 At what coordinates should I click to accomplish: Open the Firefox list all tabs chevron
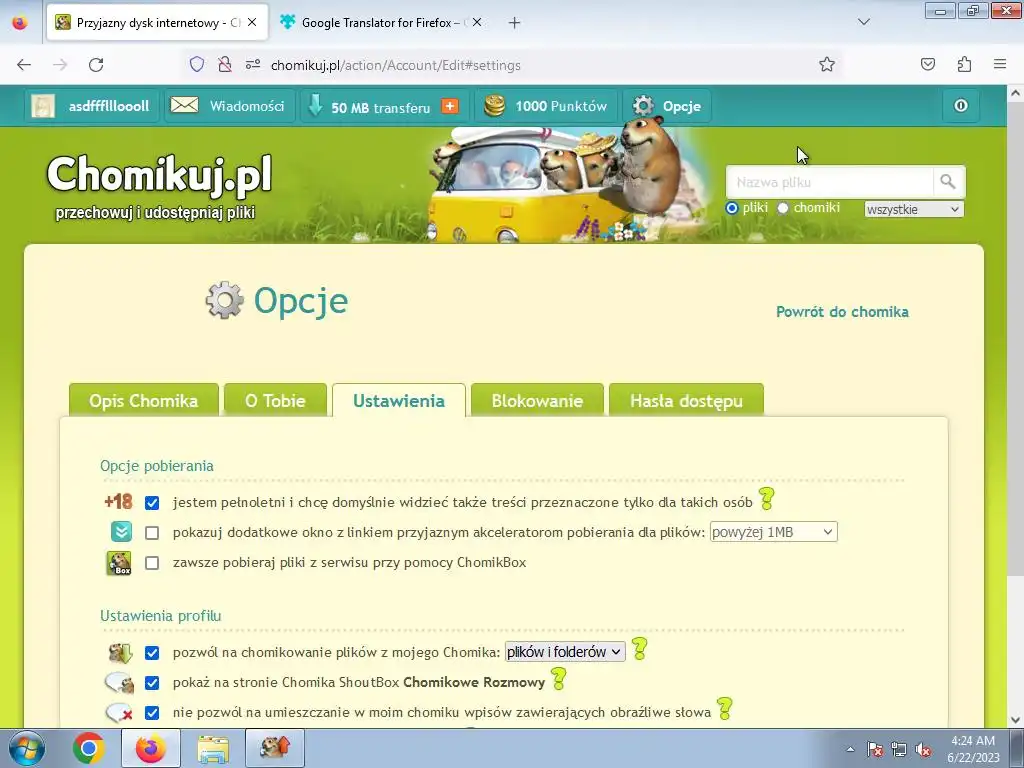[x=864, y=22]
